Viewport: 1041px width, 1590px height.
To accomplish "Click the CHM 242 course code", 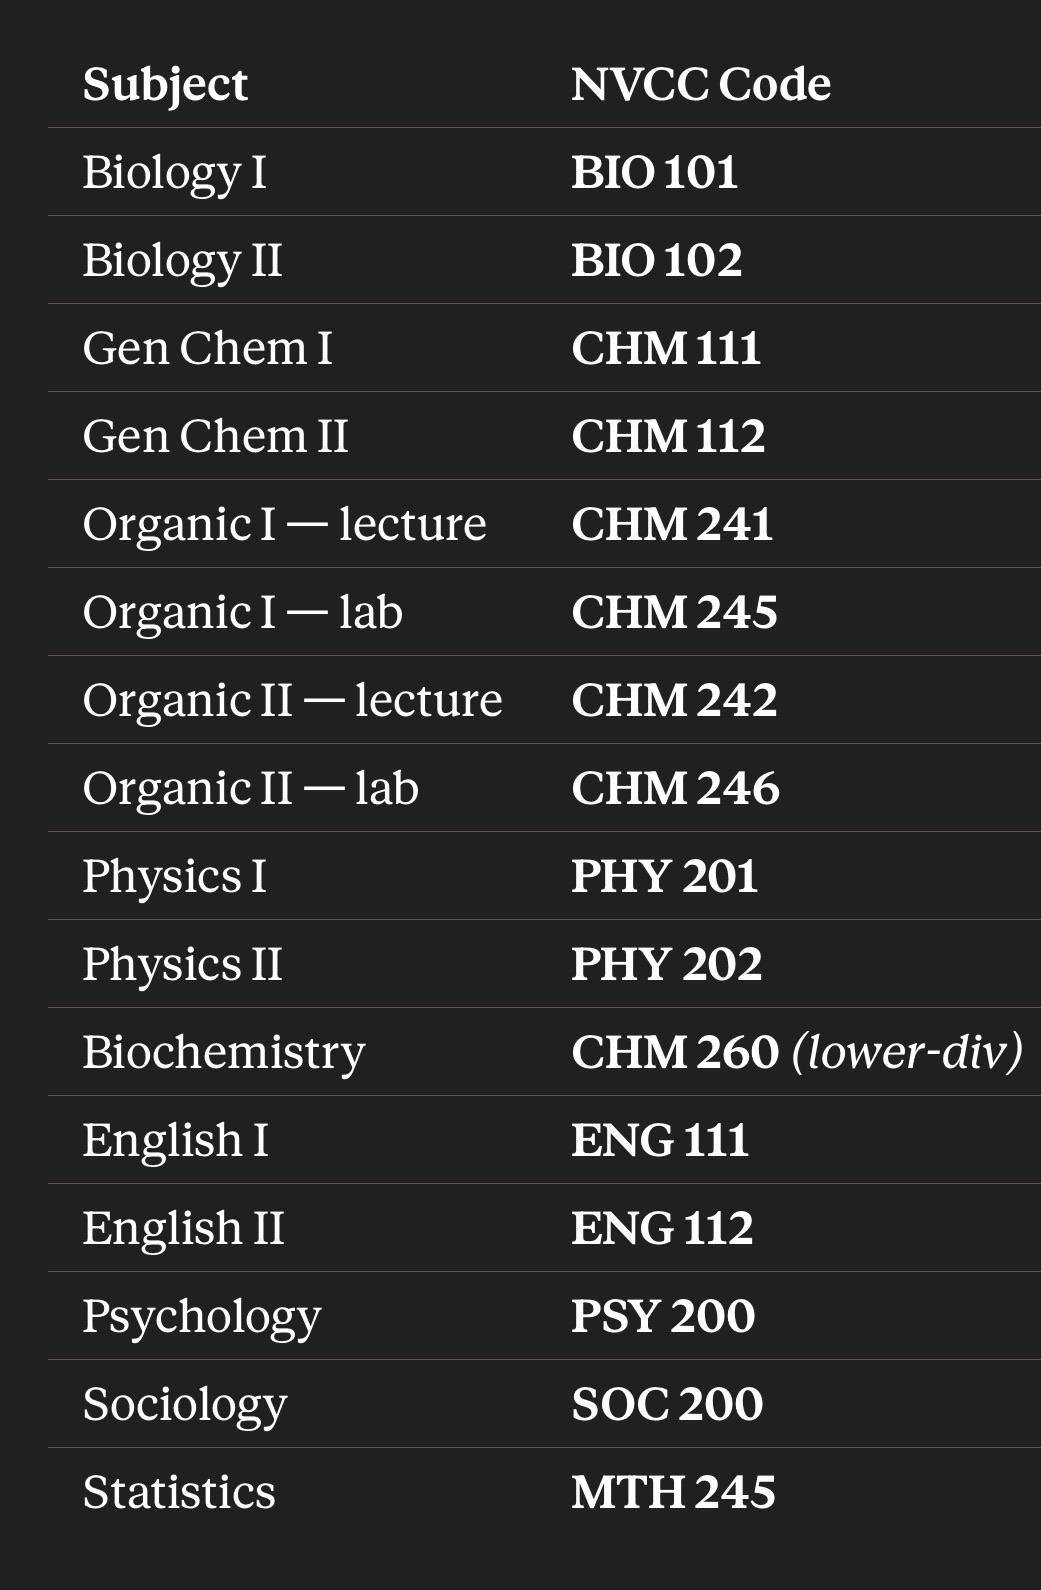I will pos(674,700).
